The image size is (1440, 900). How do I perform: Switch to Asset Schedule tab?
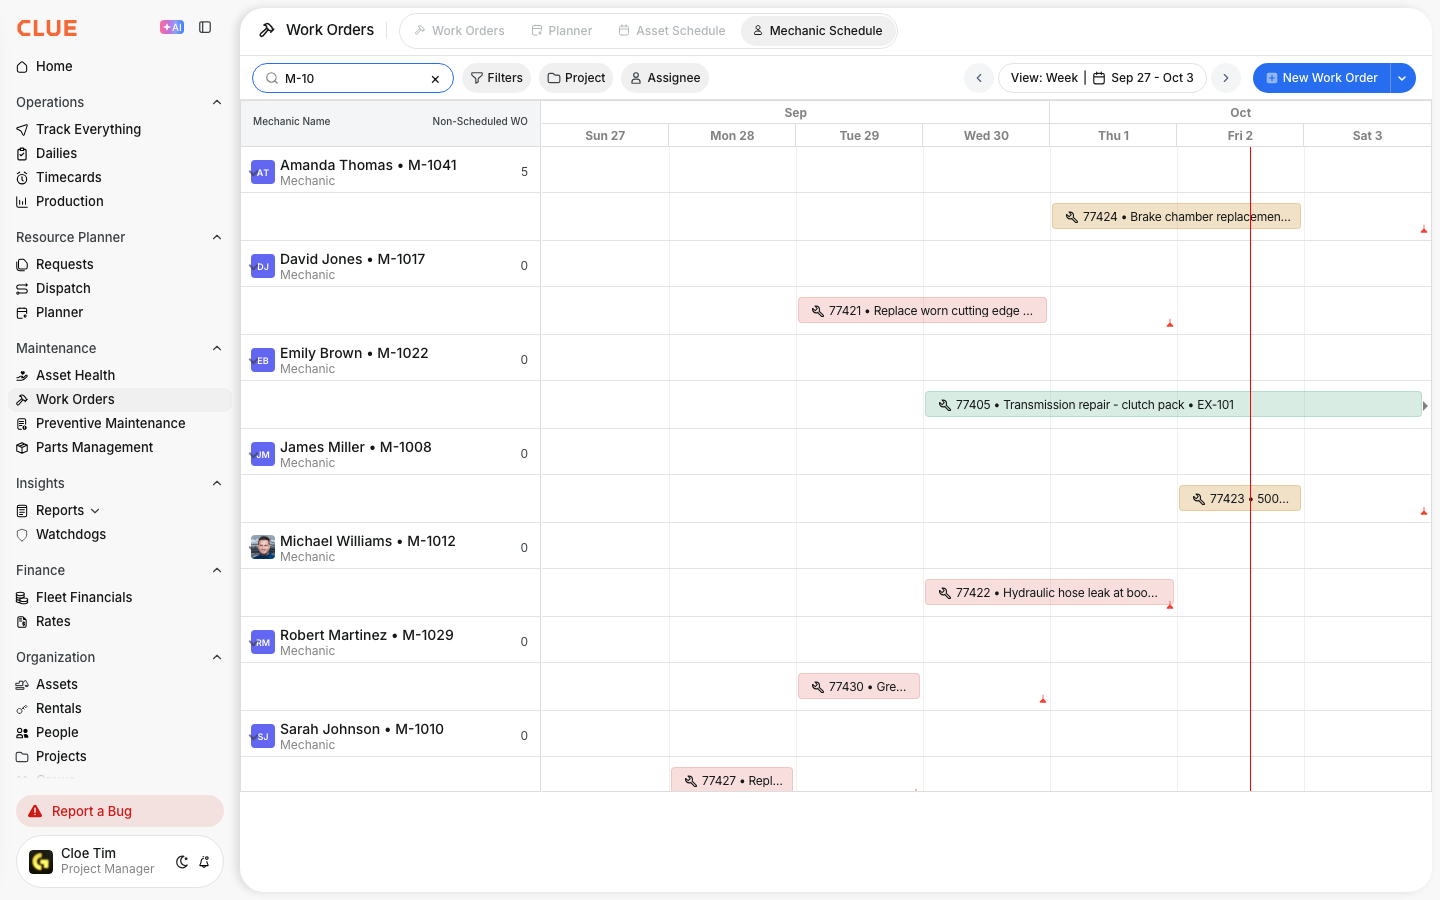coord(671,31)
